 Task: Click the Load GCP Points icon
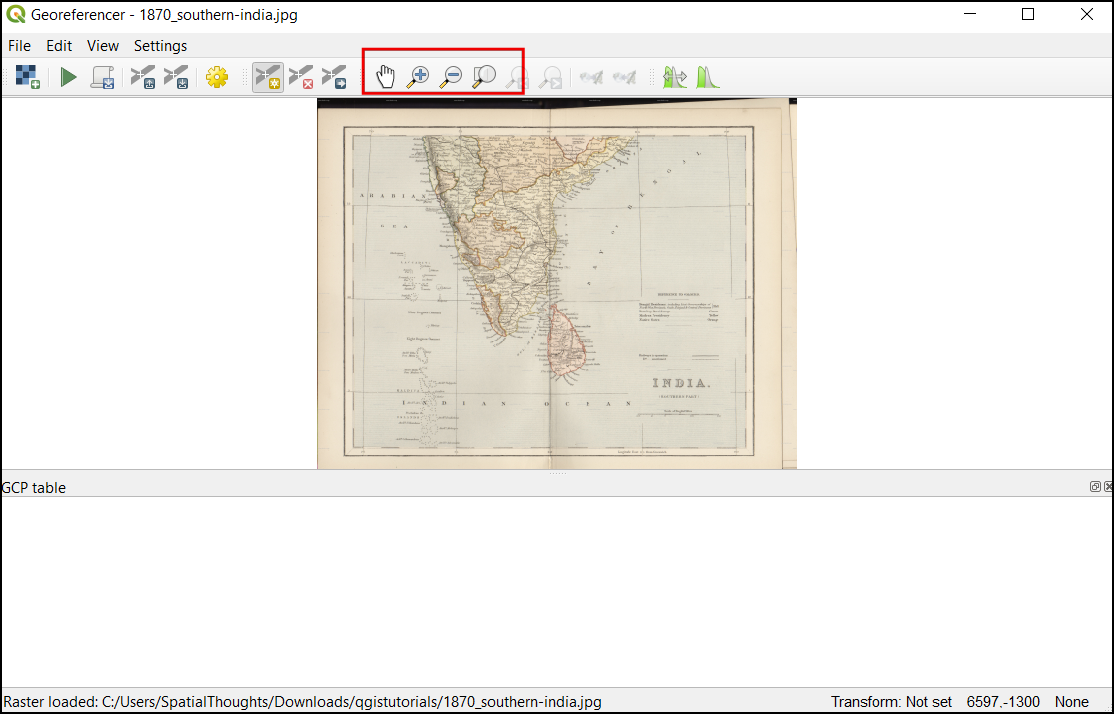point(143,77)
